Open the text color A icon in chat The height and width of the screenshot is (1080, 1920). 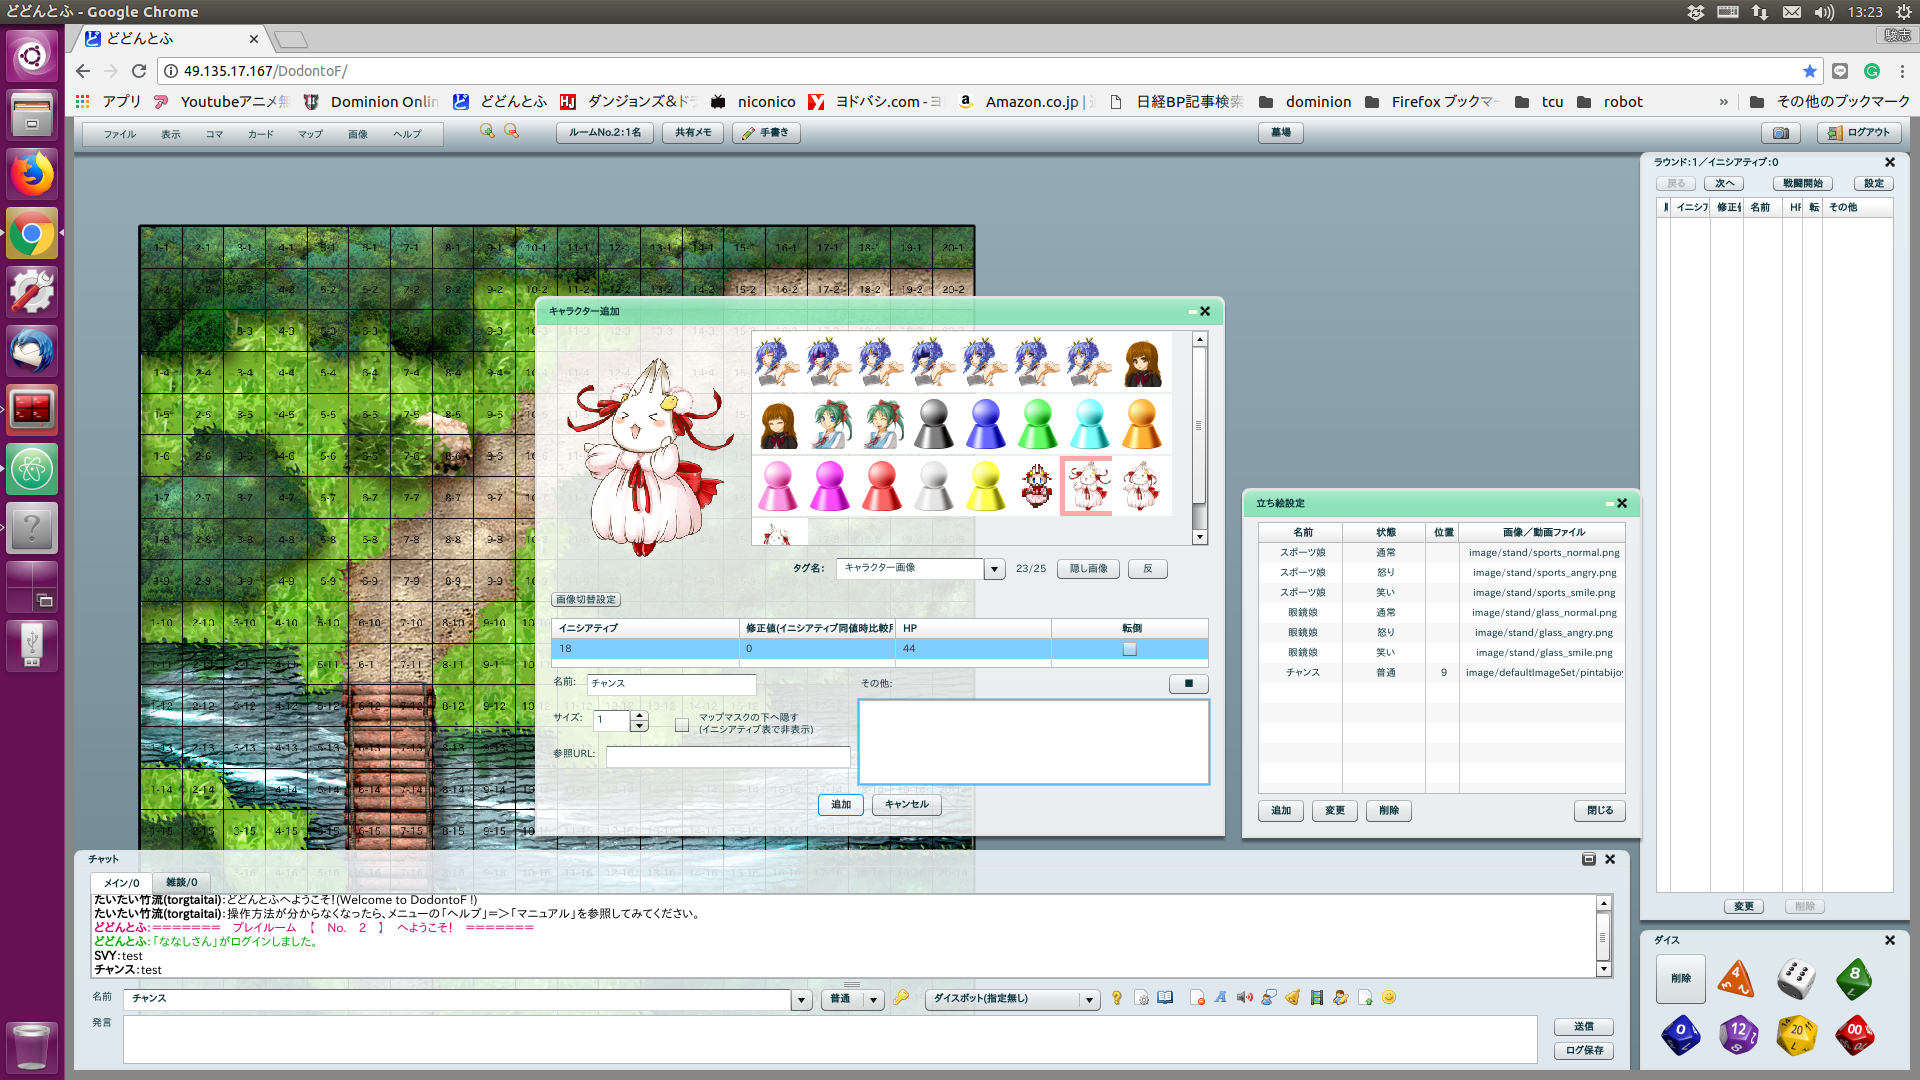pyautogui.click(x=1221, y=998)
